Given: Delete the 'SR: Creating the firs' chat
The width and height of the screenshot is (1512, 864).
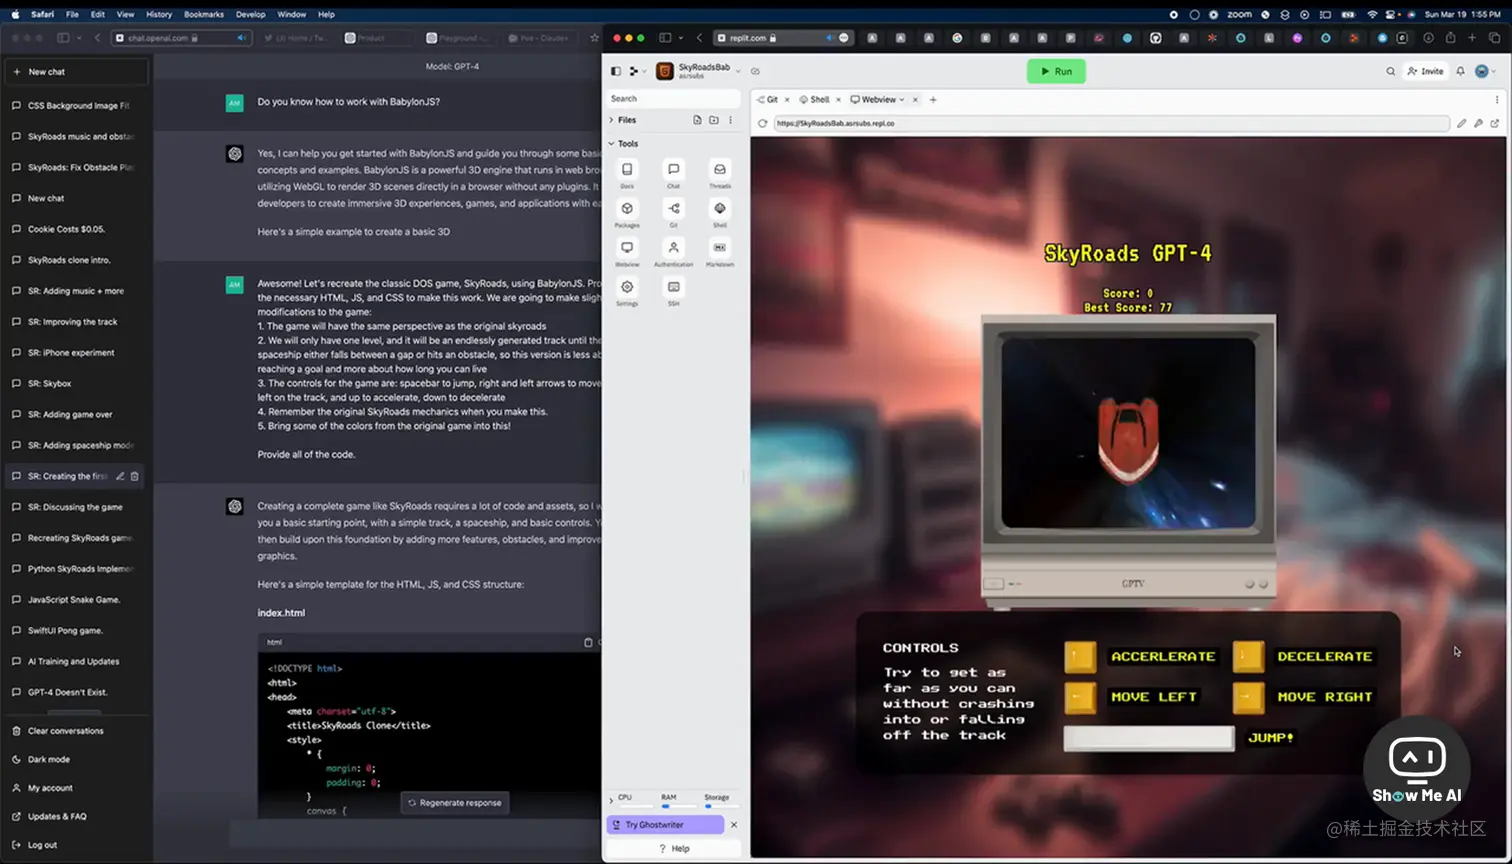Looking at the screenshot, I should pyautogui.click(x=135, y=476).
